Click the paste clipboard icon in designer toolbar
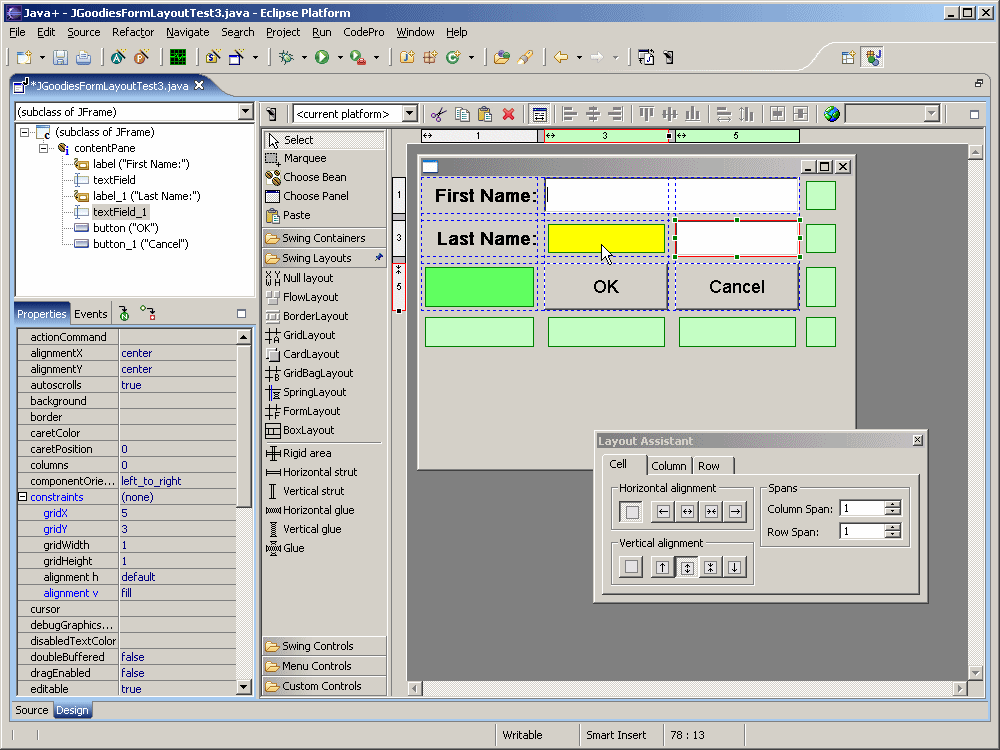Image resolution: width=1000 pixels, height=750 pixels. [x=485, y=114]
